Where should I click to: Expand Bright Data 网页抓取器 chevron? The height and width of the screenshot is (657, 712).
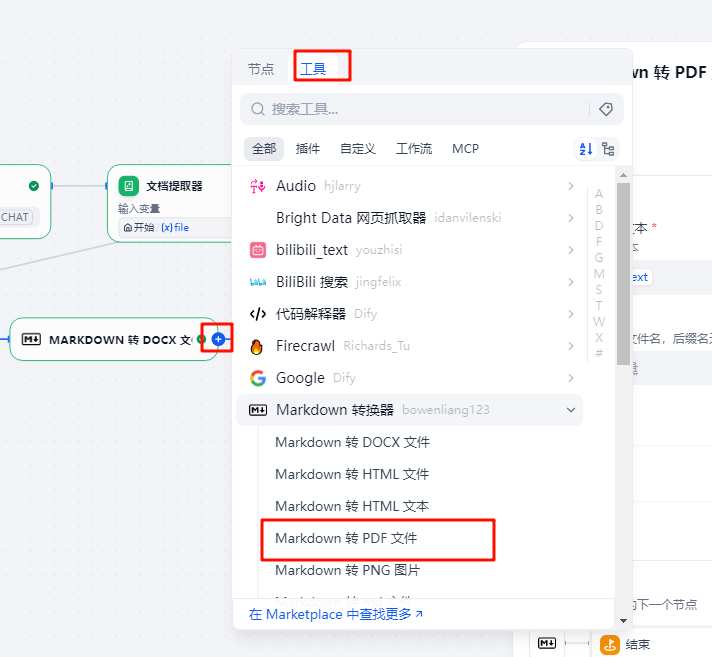coord(571,218)
